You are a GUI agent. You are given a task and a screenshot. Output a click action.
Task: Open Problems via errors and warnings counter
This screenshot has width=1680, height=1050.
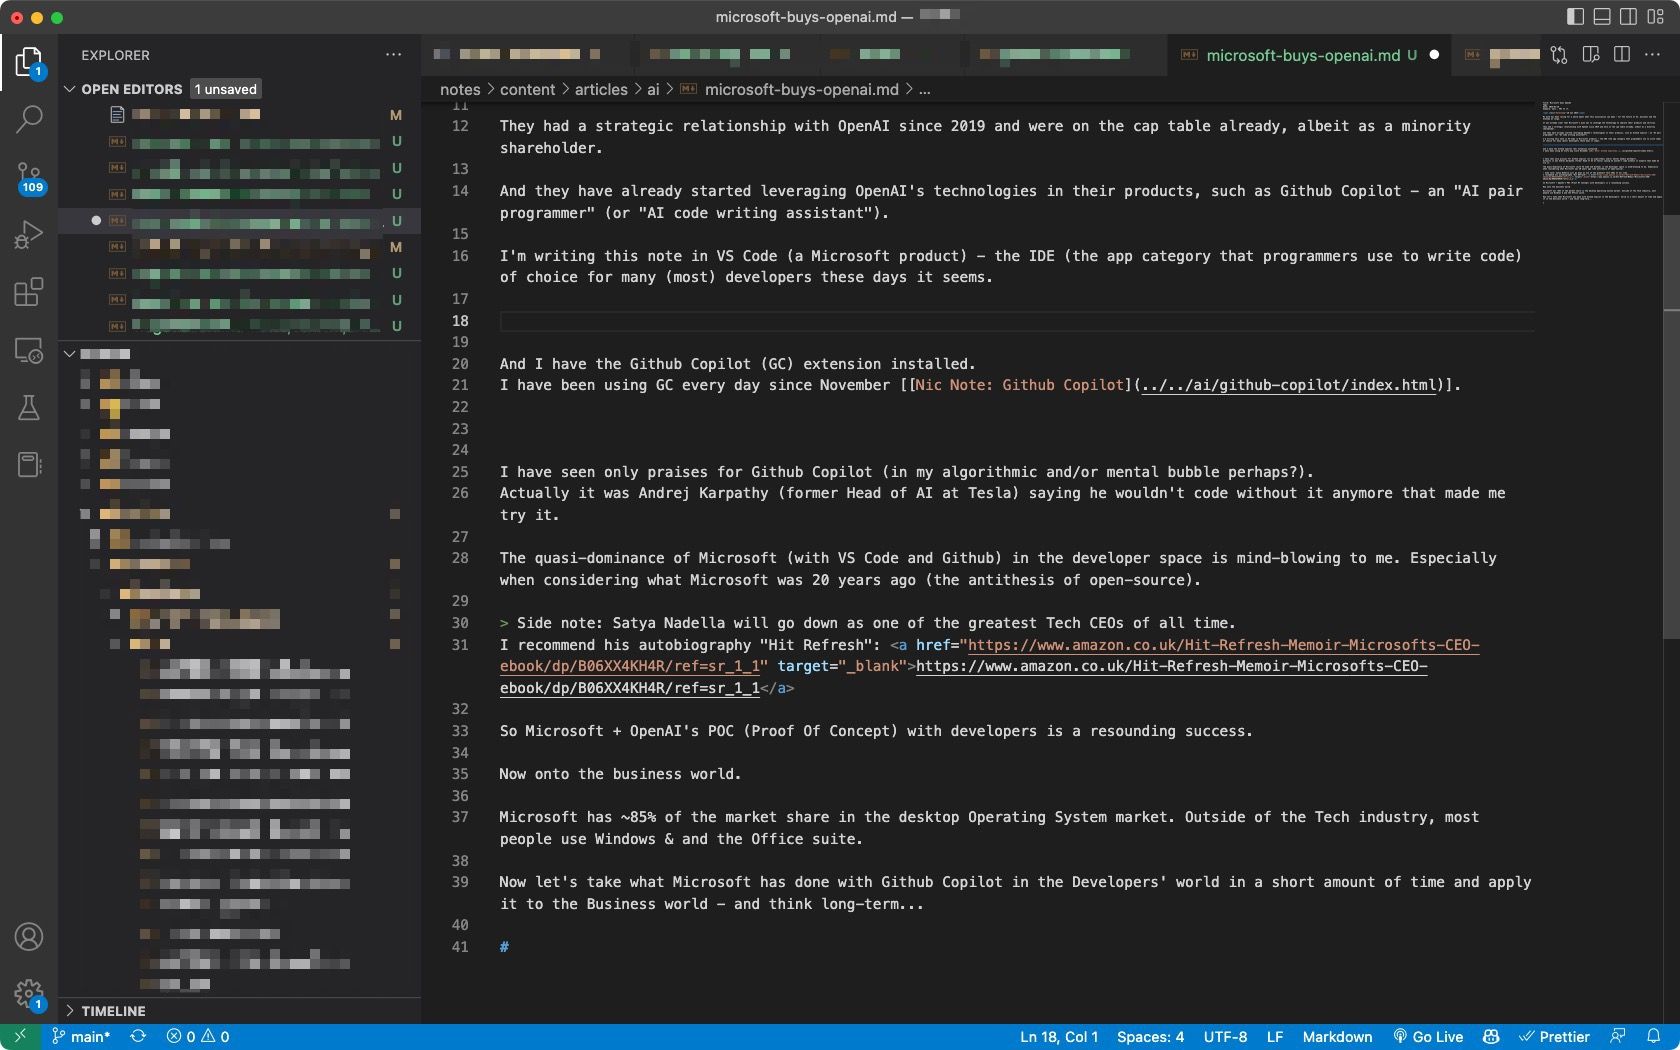point(198,1037)
